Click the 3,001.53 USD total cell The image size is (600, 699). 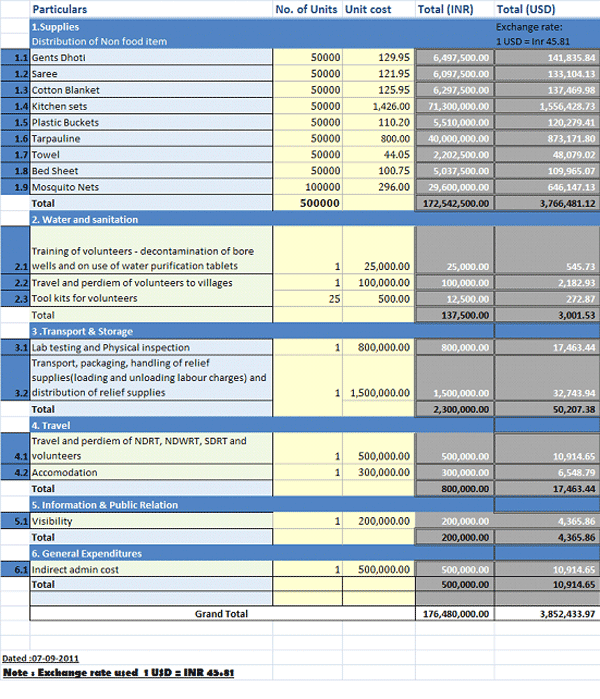(547, 315)
